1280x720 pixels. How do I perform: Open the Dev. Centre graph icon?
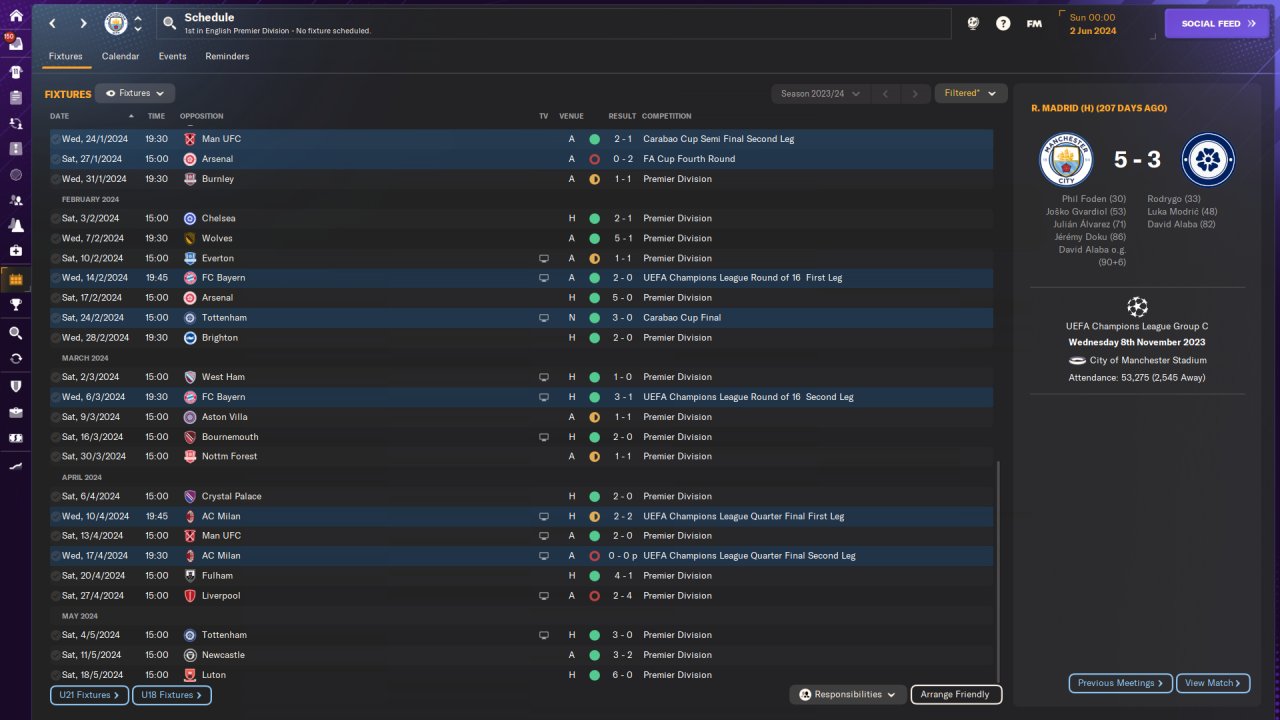pos(15,466)
